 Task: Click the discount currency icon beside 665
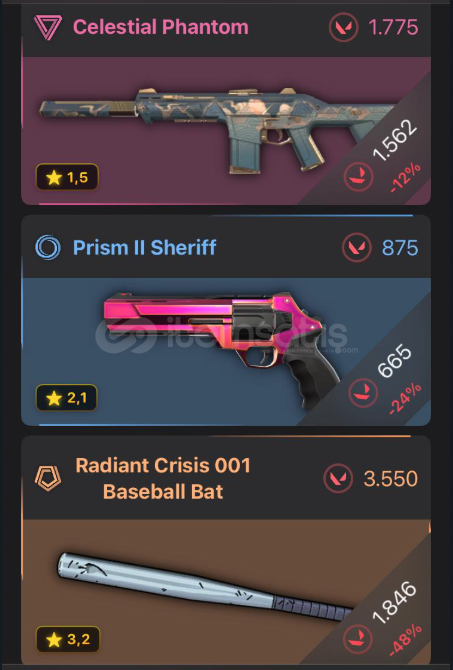tap(363, 393)
